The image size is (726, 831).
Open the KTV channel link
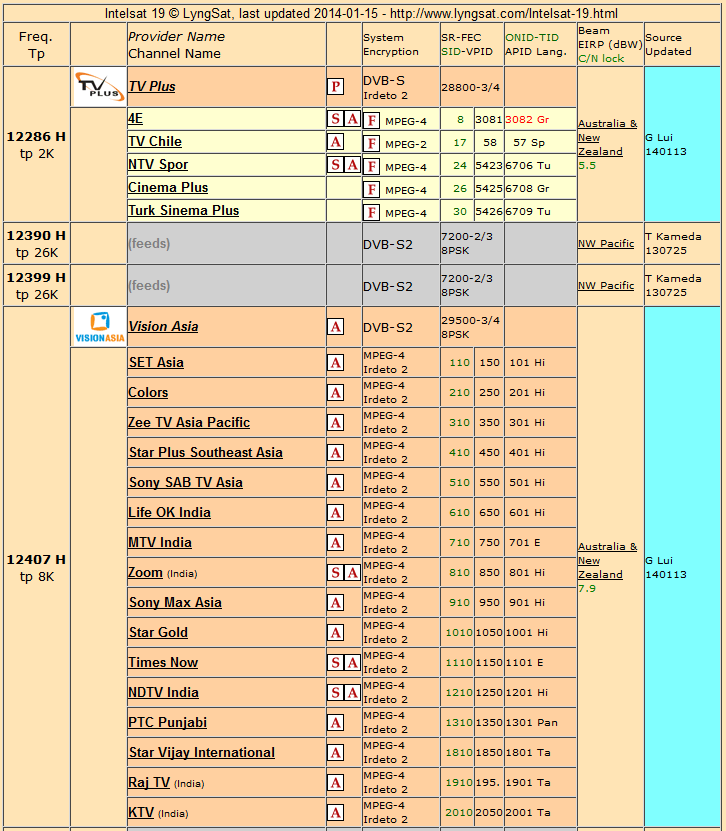pos(141,812)
